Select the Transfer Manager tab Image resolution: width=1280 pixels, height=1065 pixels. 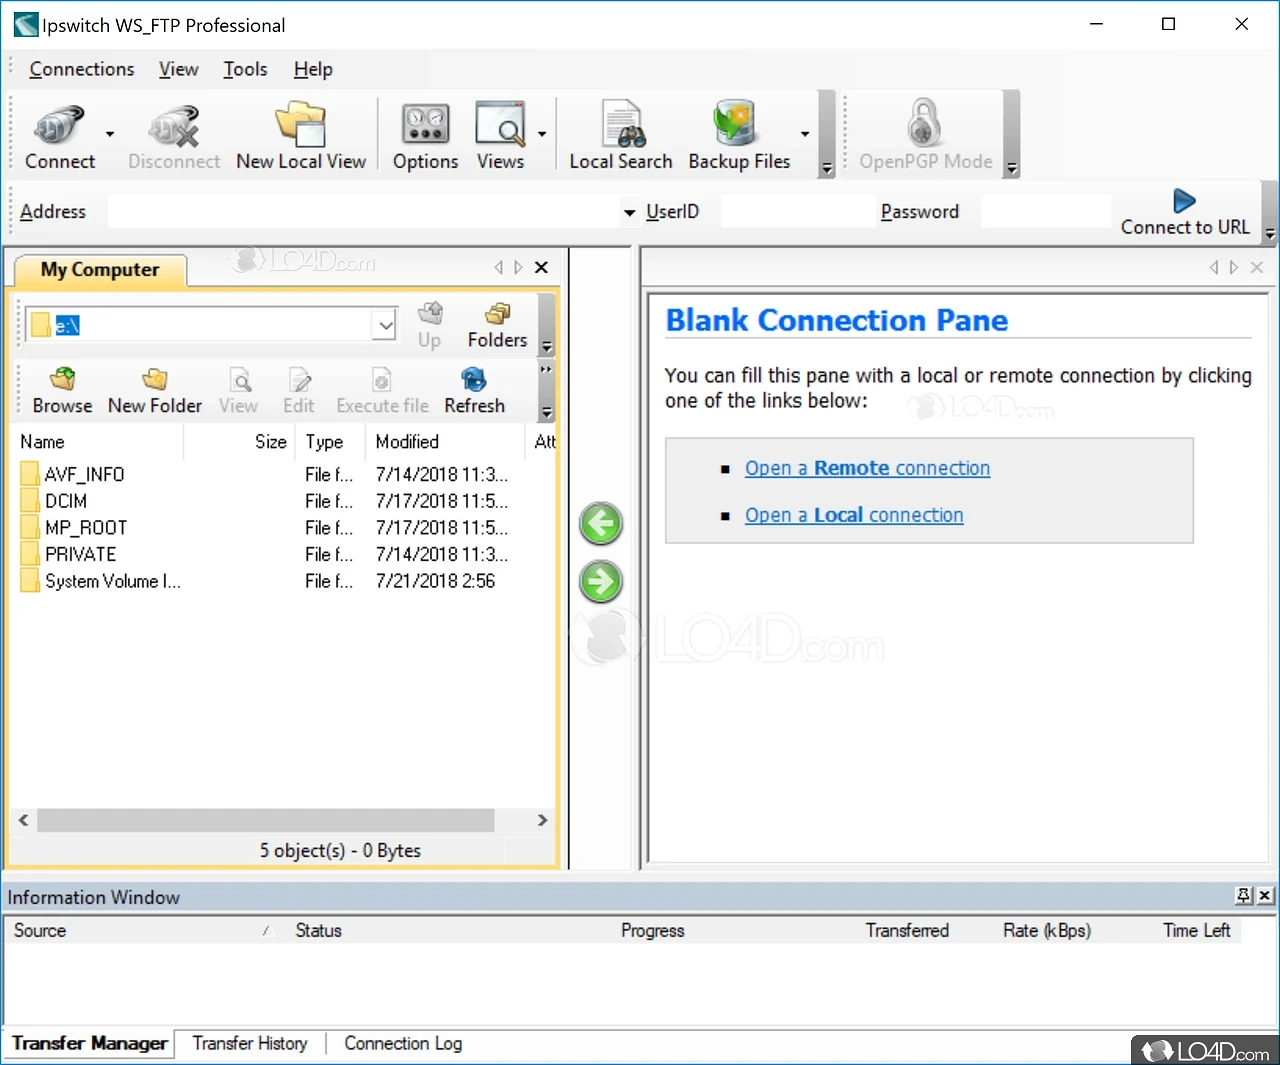coord(90,1043)
